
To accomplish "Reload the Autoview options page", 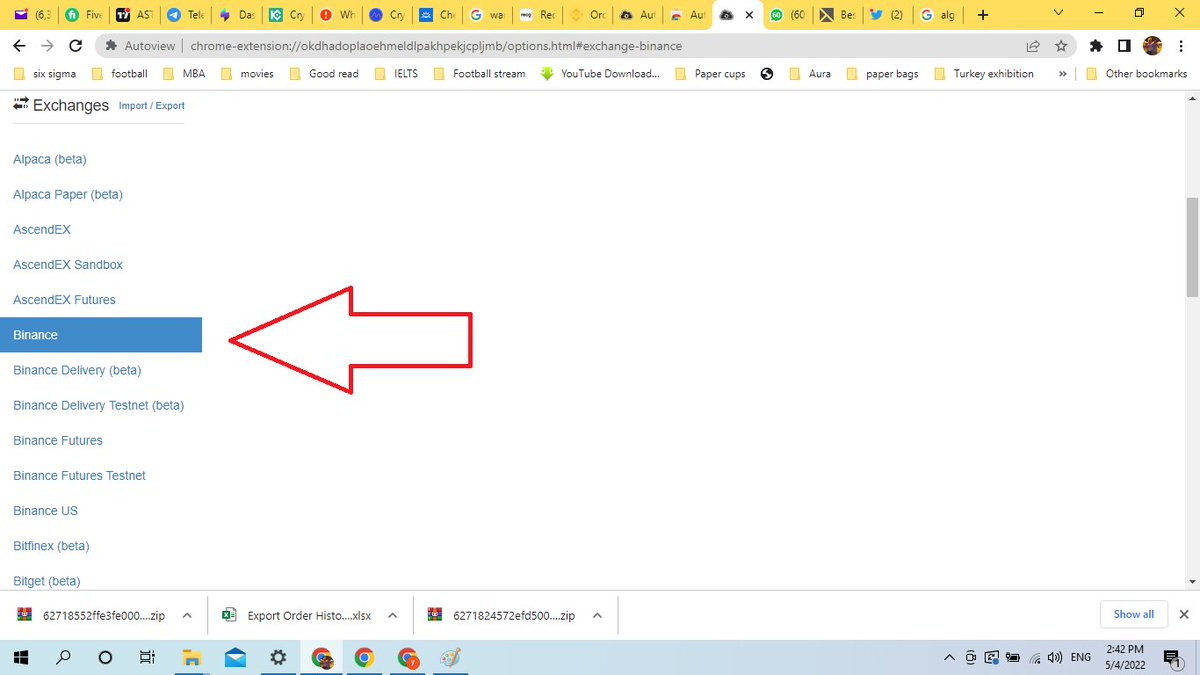I will pos(76,46).
